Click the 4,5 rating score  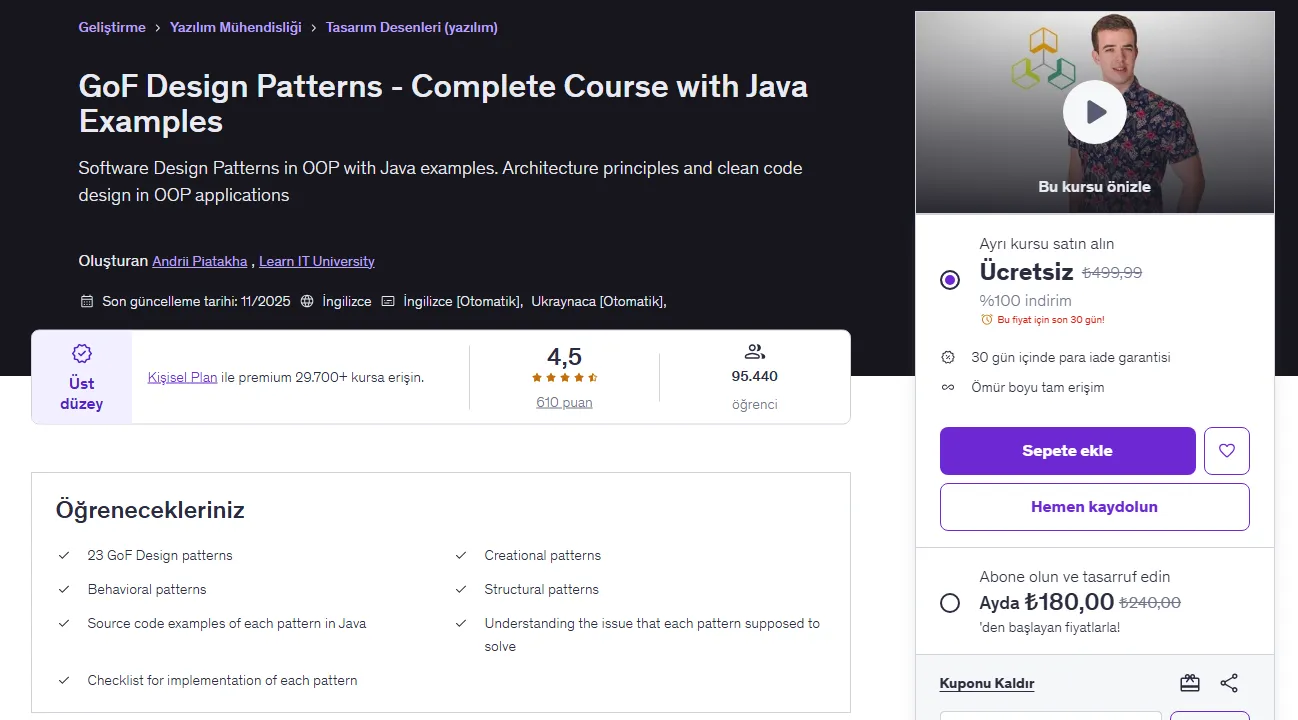coord(564,356)
